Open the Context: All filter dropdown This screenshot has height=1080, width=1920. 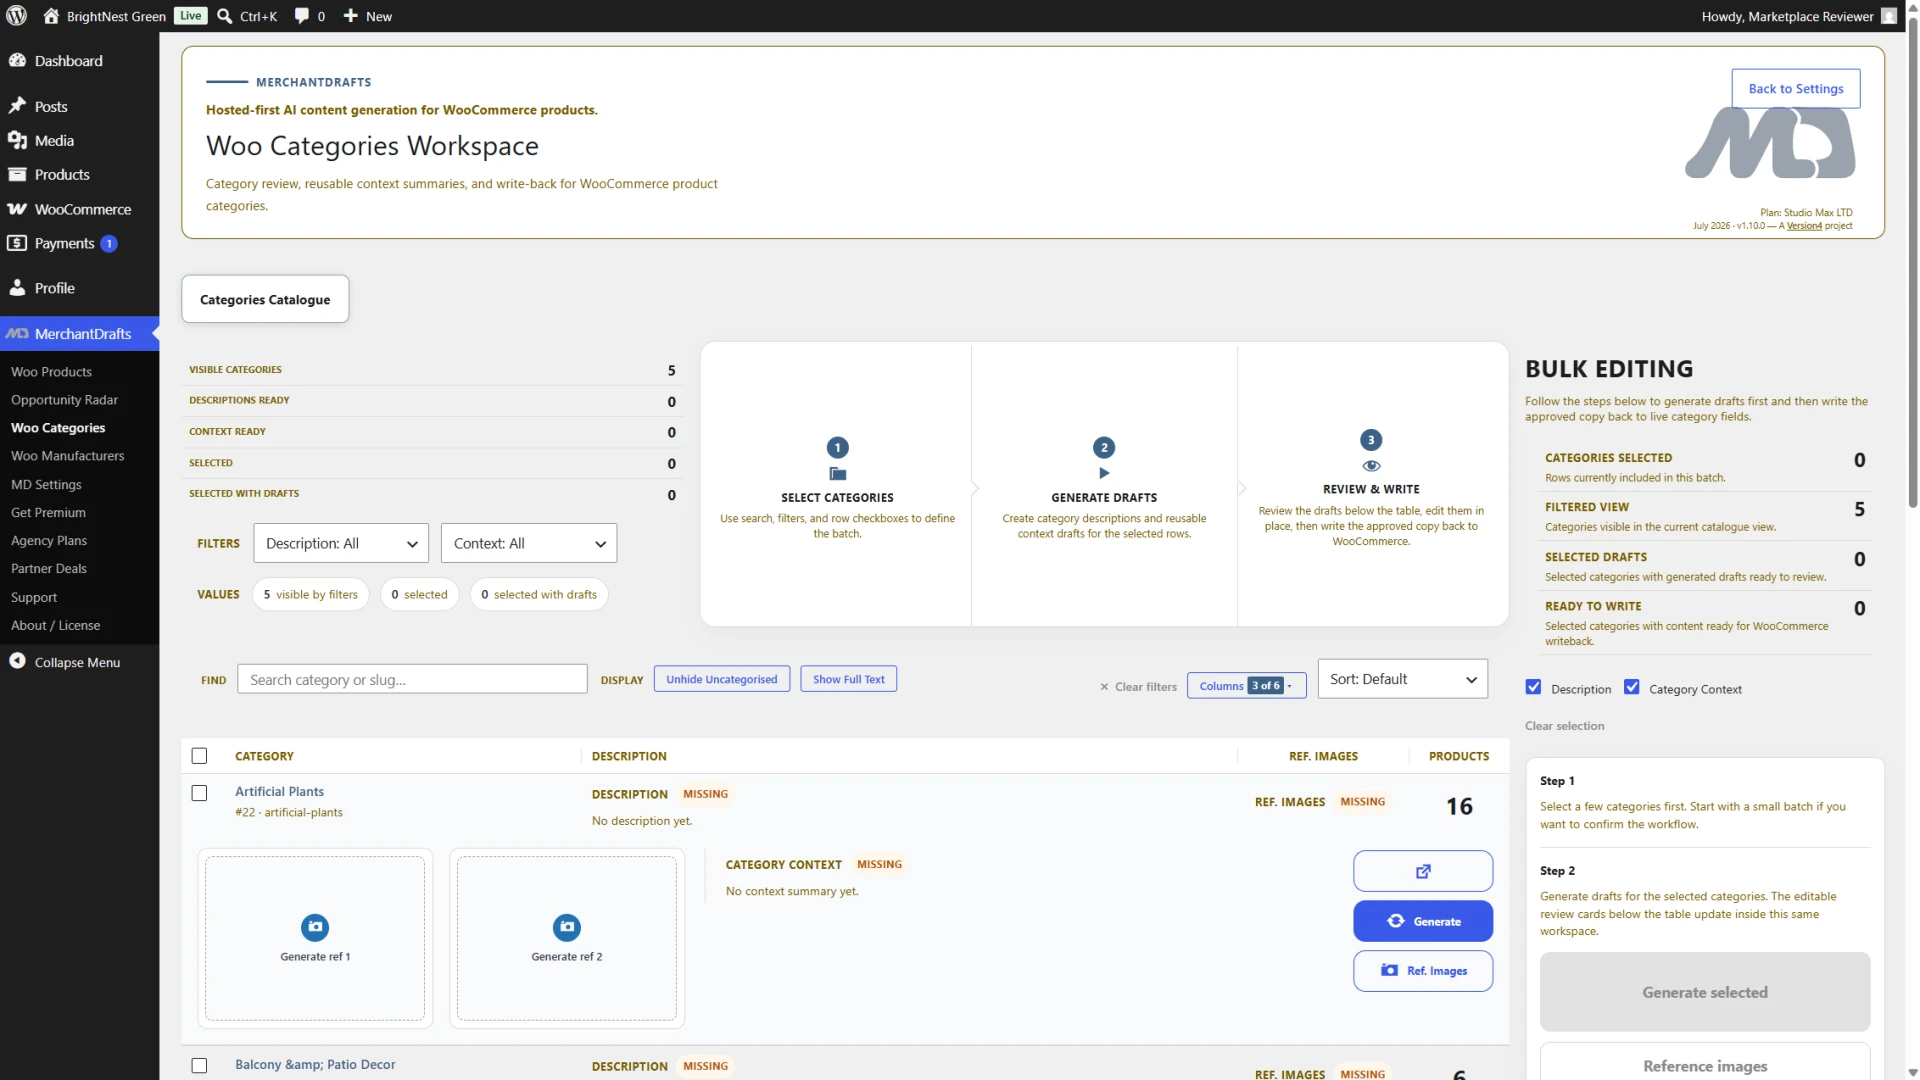click(529, 543)
